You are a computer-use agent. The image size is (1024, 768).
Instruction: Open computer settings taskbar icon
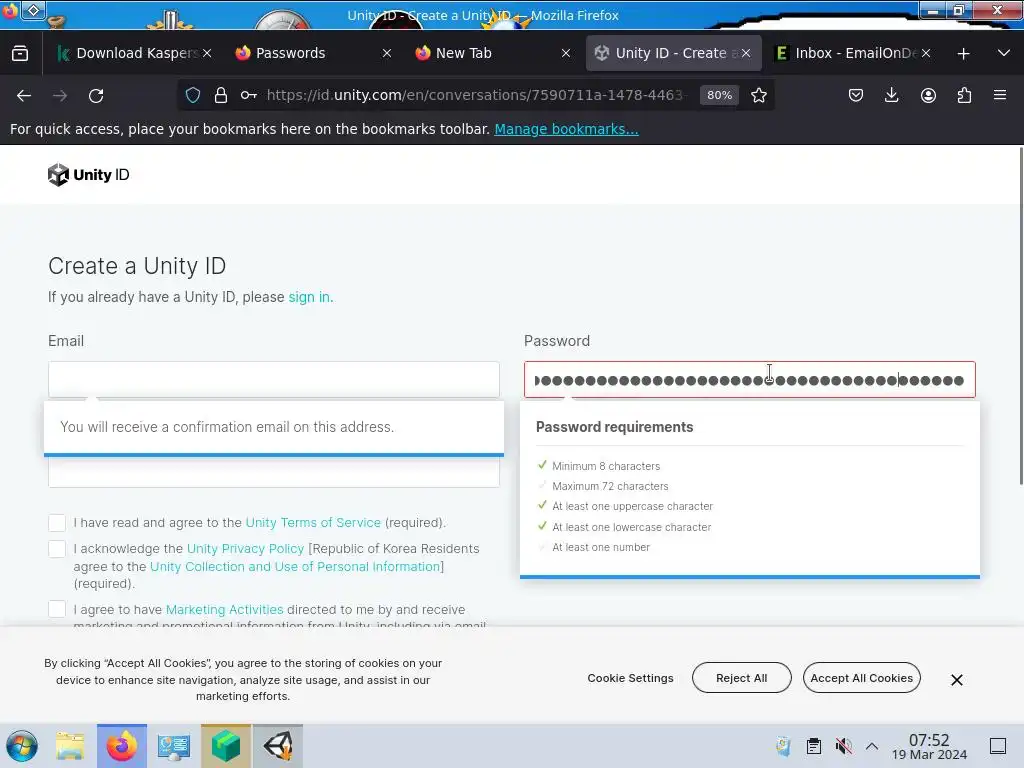(x=174, y=746)
